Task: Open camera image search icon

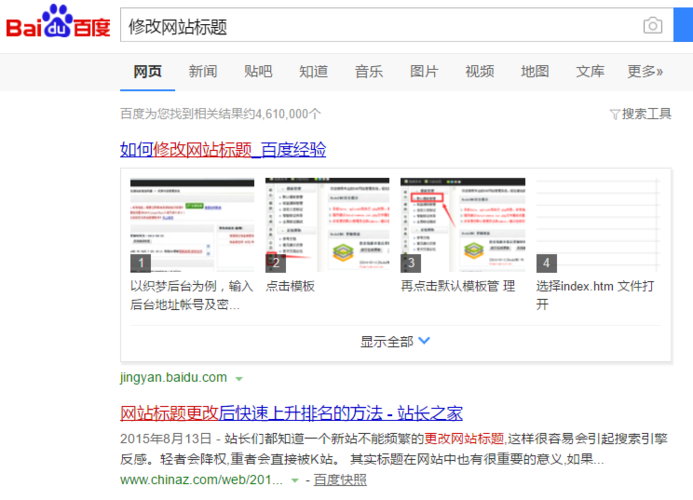Action: (652, 26)
